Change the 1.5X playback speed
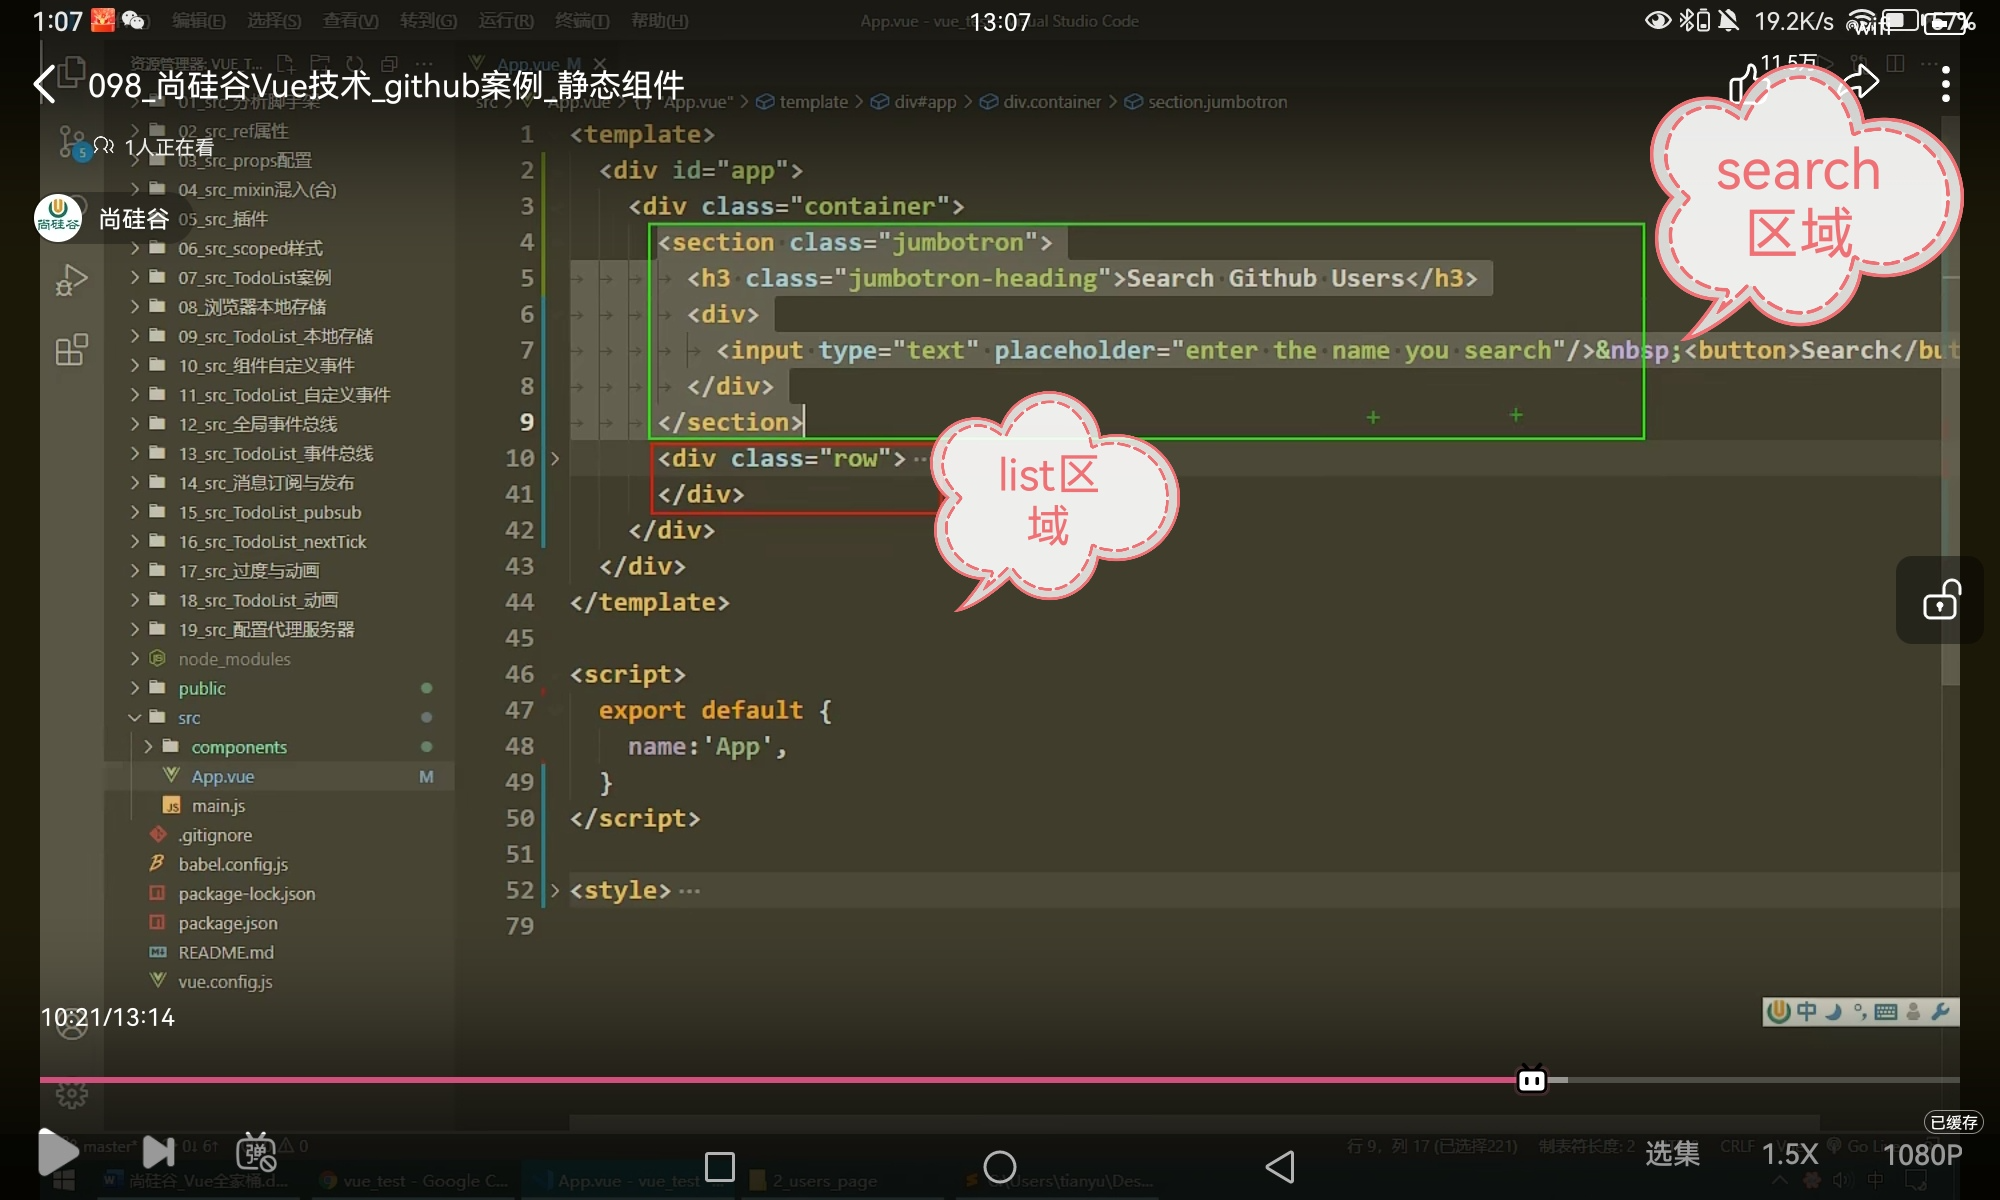 [1790, 1154]
